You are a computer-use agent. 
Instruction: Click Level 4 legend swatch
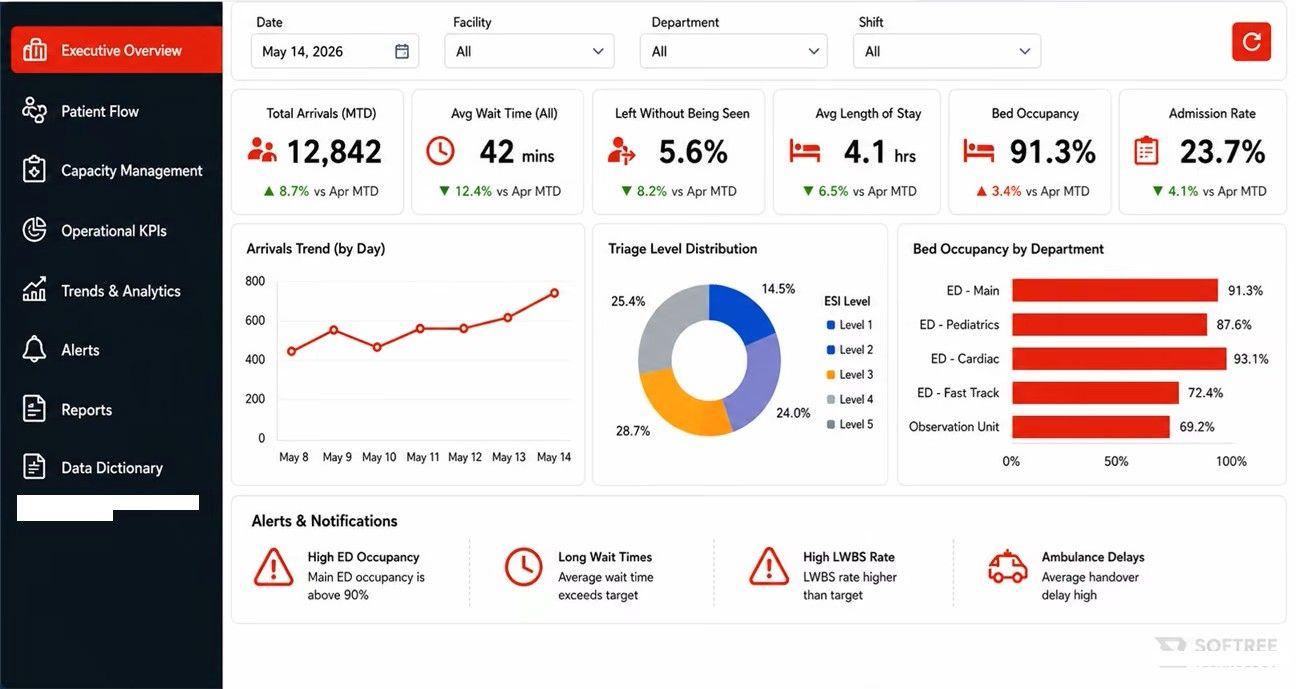(x=830, y=400)
